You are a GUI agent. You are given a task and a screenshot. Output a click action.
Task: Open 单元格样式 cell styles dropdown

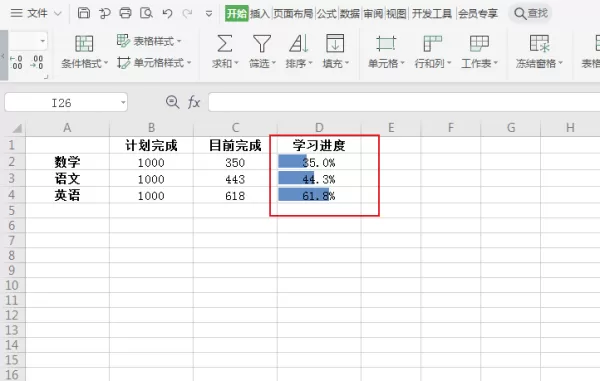[x=154, y=63]
